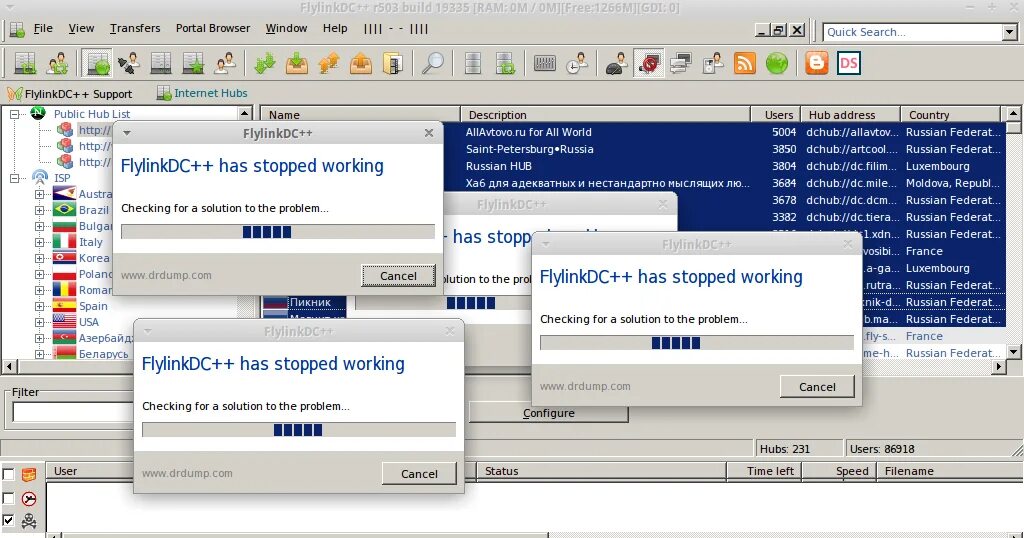Click into the Filter text field
This screenshot has height=538, width=1024.
(x=72, y=413)
